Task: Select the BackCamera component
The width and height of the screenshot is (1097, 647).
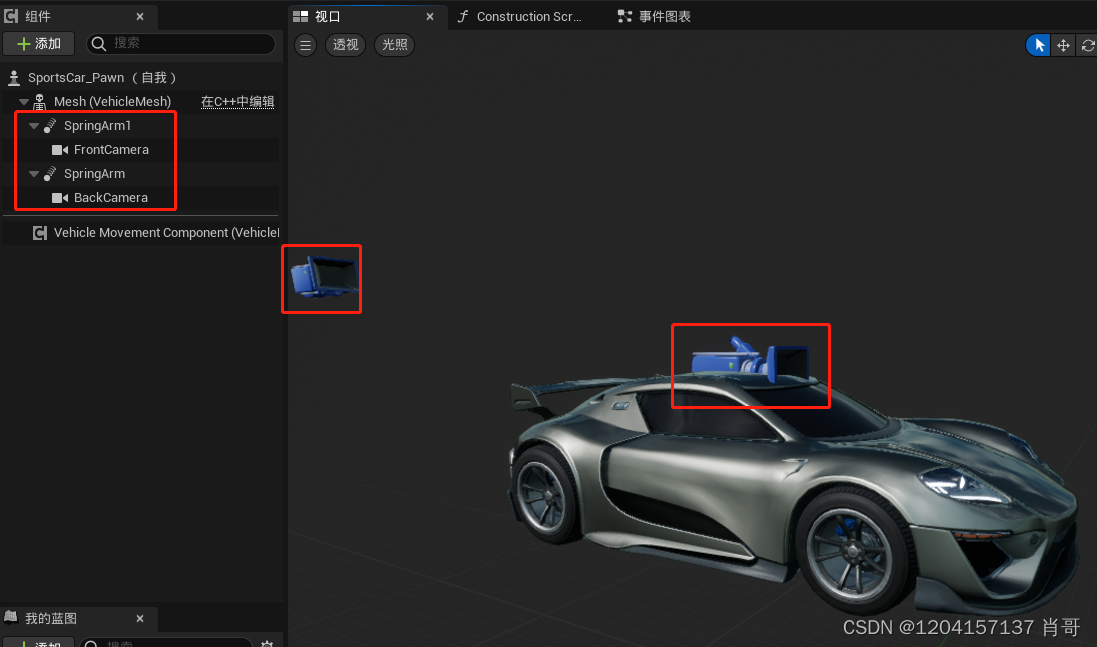Action: [111, 197]
